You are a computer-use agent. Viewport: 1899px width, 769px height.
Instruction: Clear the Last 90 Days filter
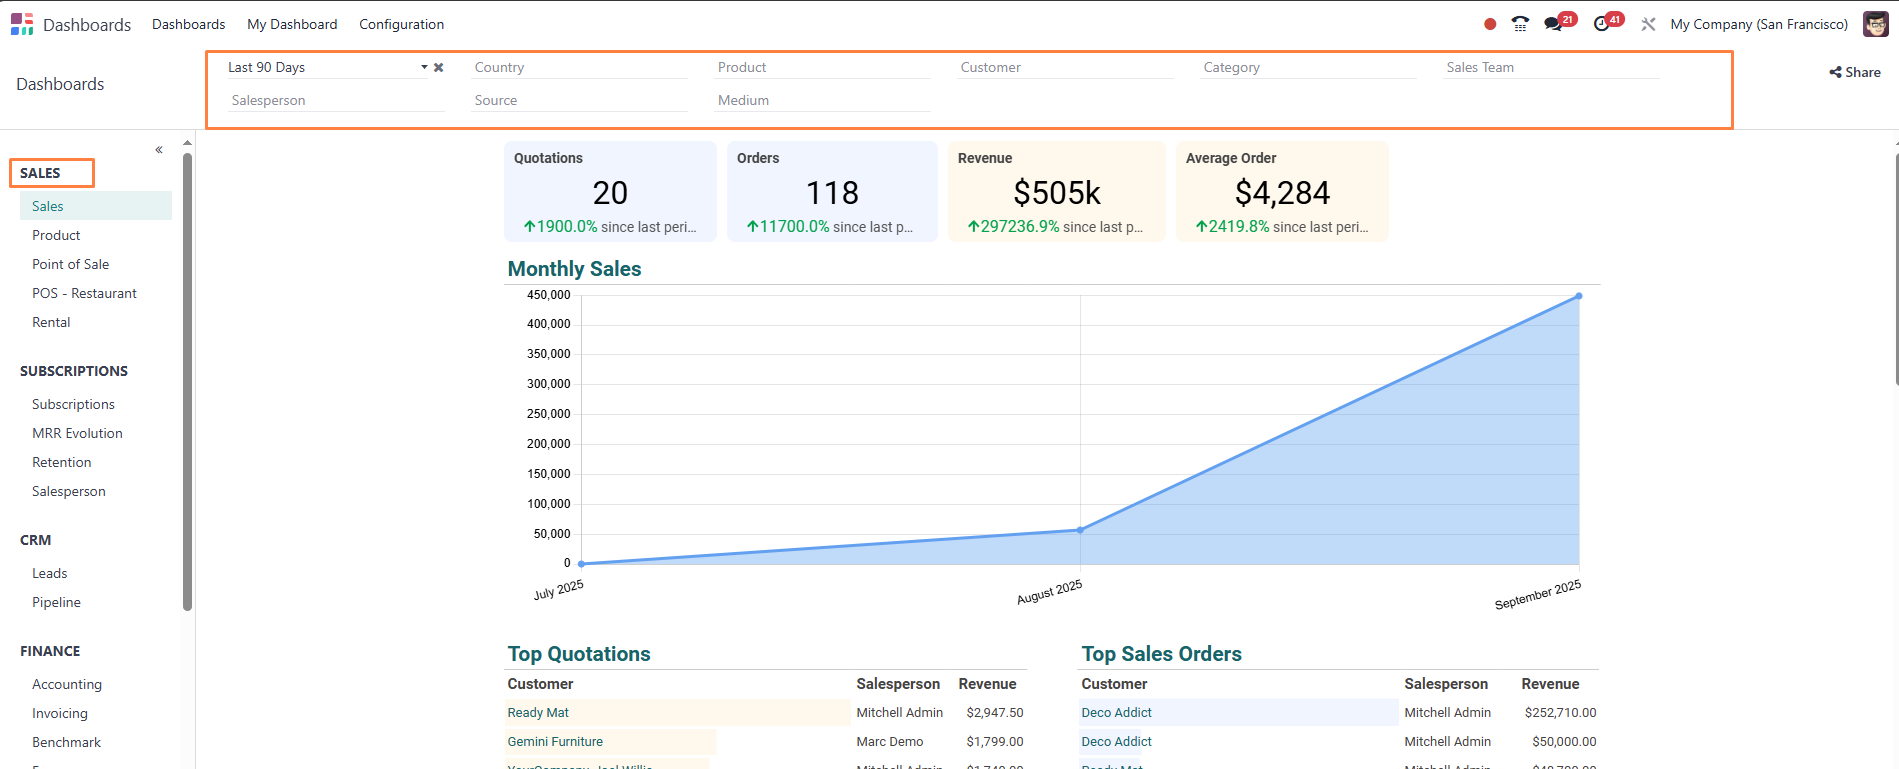(438, 67)
